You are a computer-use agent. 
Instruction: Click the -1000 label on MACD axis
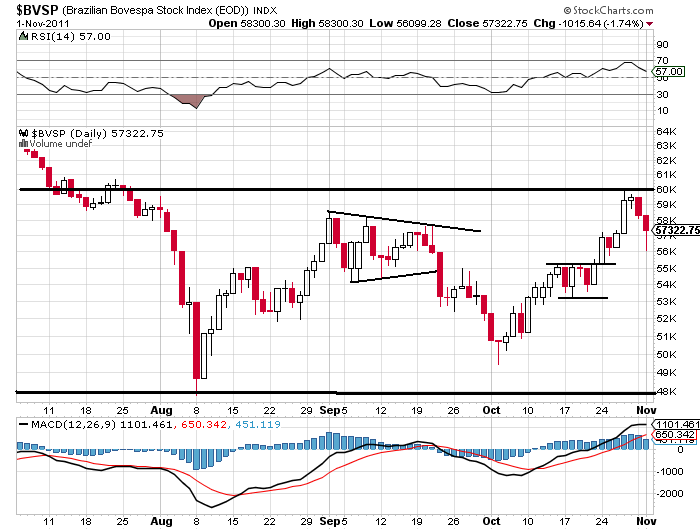click(x=670, y=472)
